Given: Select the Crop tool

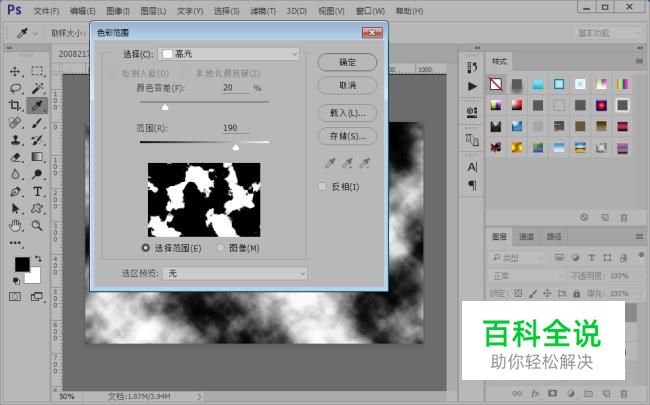Looking at the screenshot, I should tap(15, 105).
